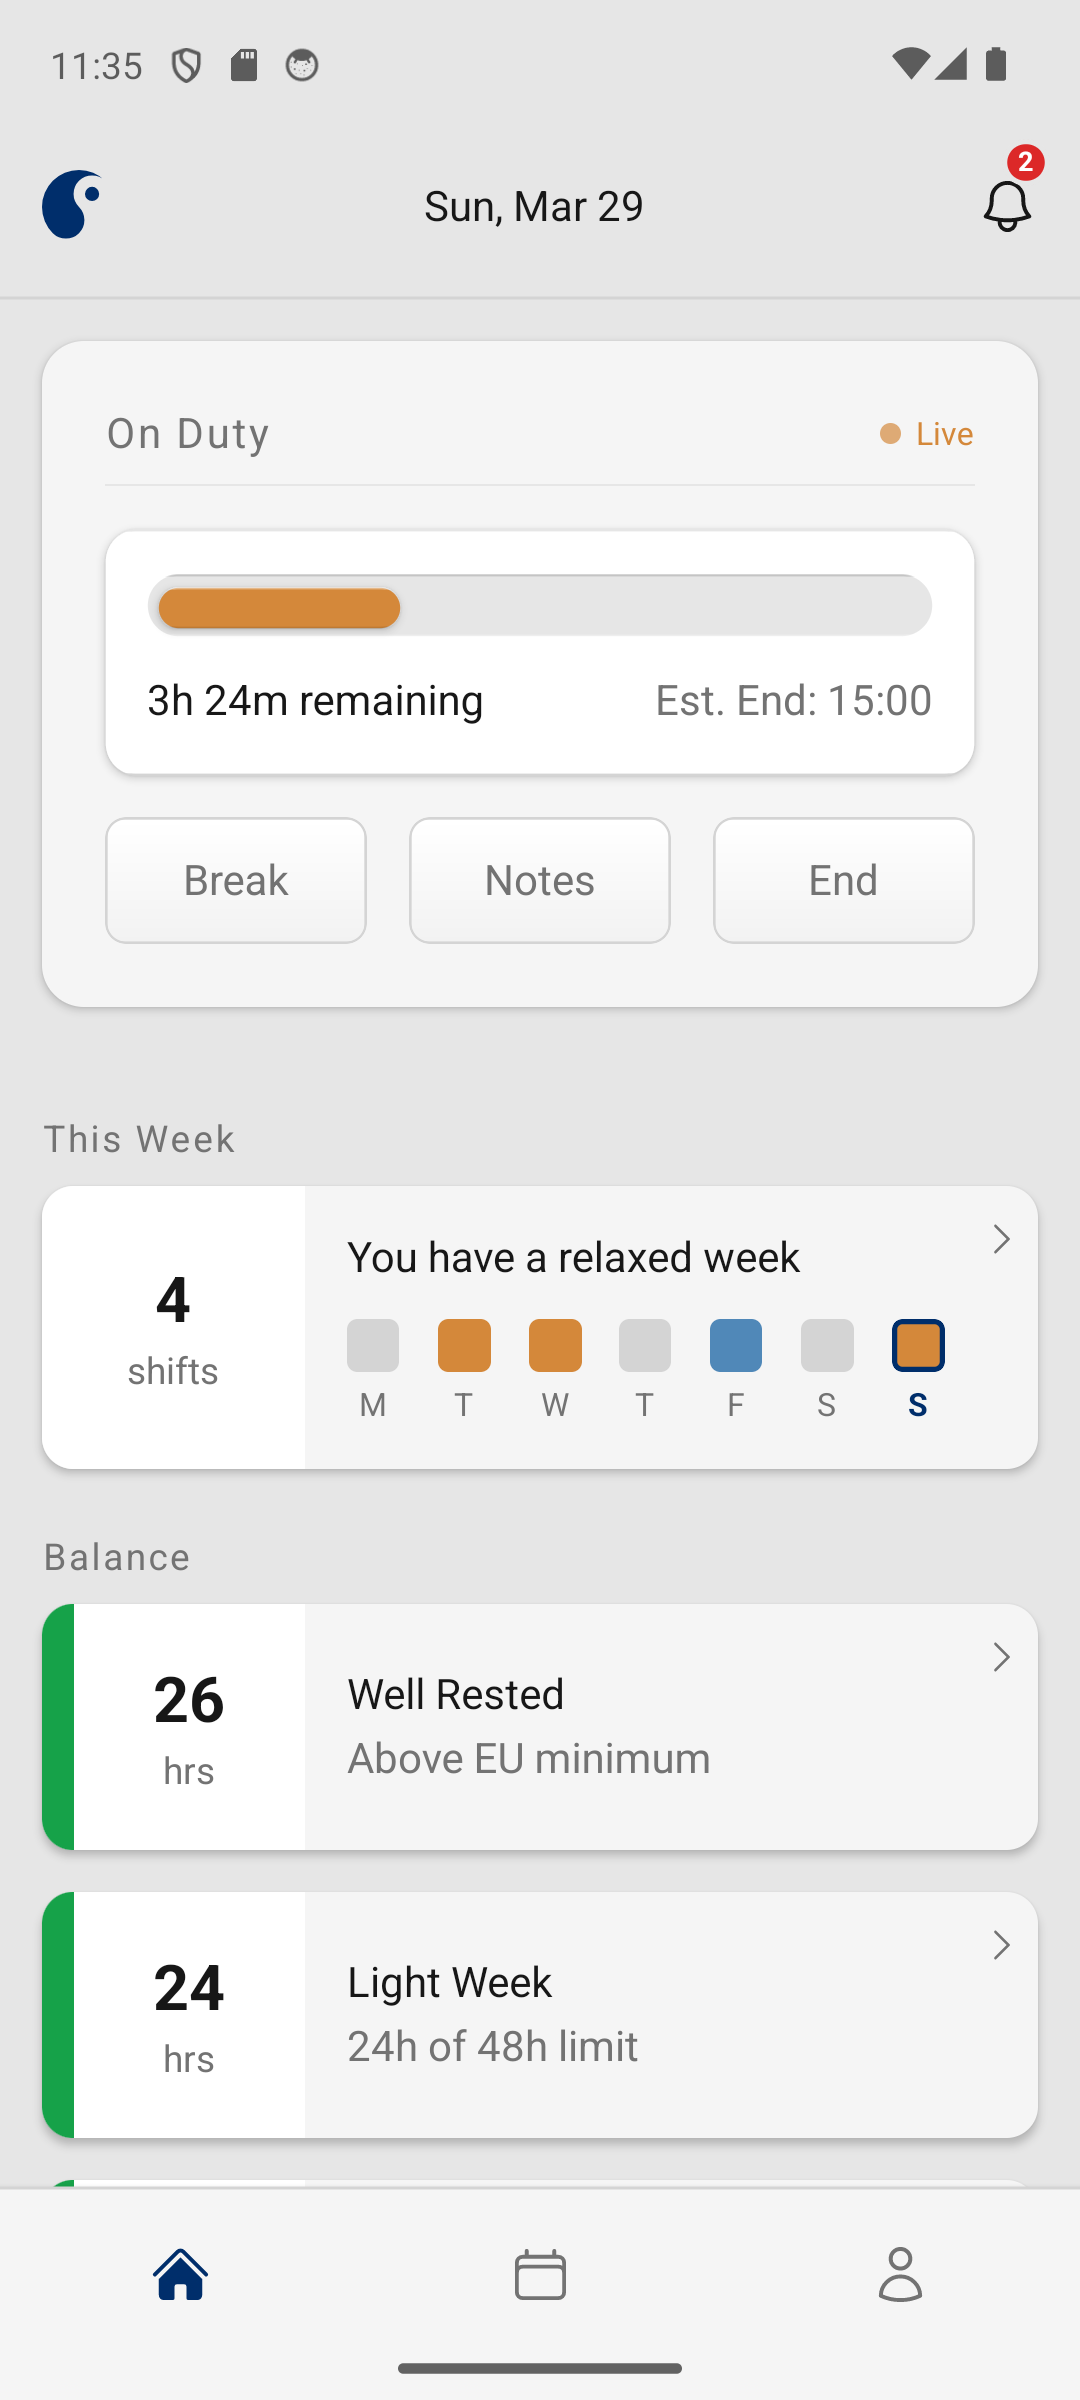The height and width of the screenshot is (2400, 1080).
Task: Select Friday's blue shift square
Action: (736, 1346)
